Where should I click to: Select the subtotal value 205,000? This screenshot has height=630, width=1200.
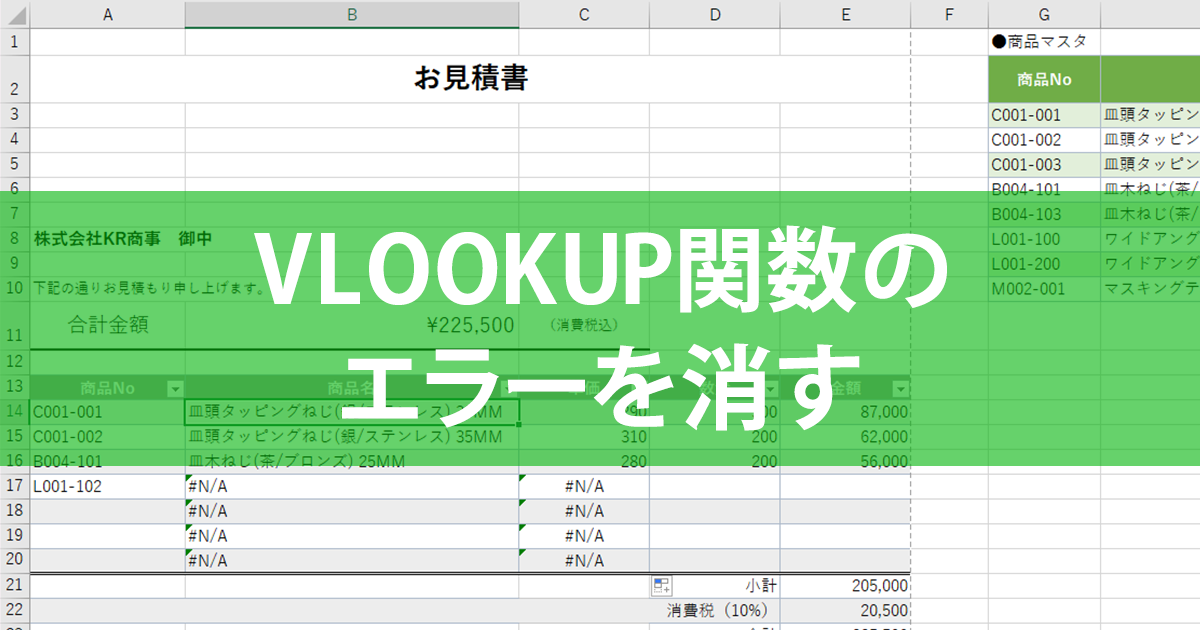coord(845,586)
